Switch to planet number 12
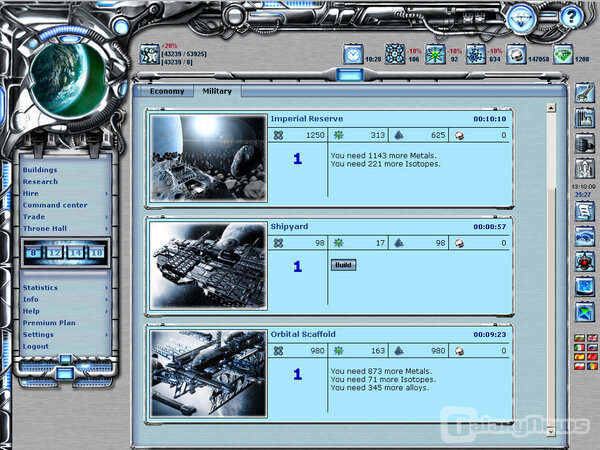The width and height of the screenshot is (600, 450). (x=54, y=253)
